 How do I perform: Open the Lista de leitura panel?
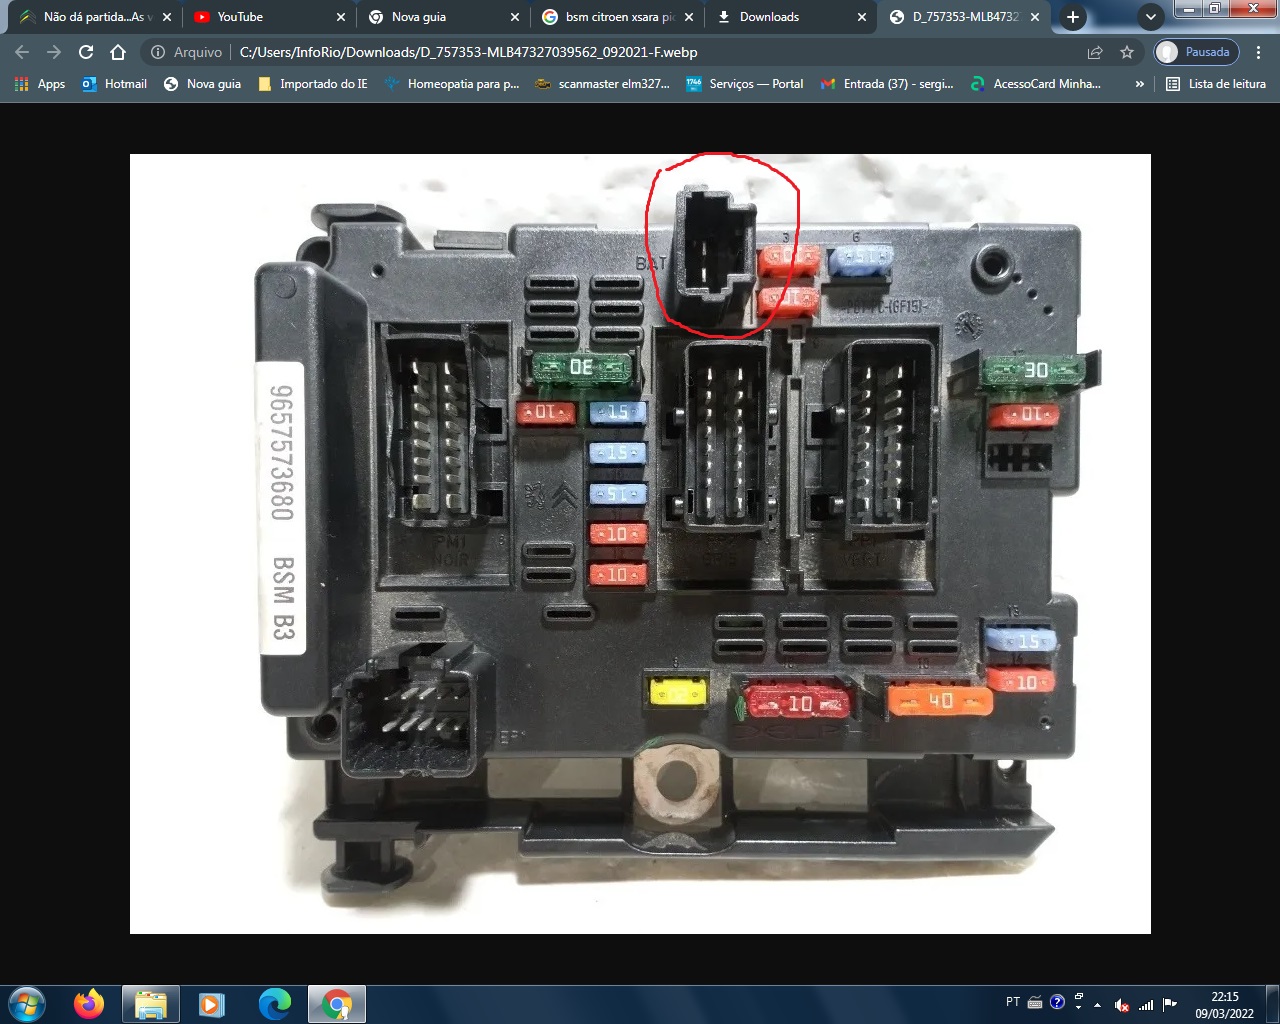1216,84
